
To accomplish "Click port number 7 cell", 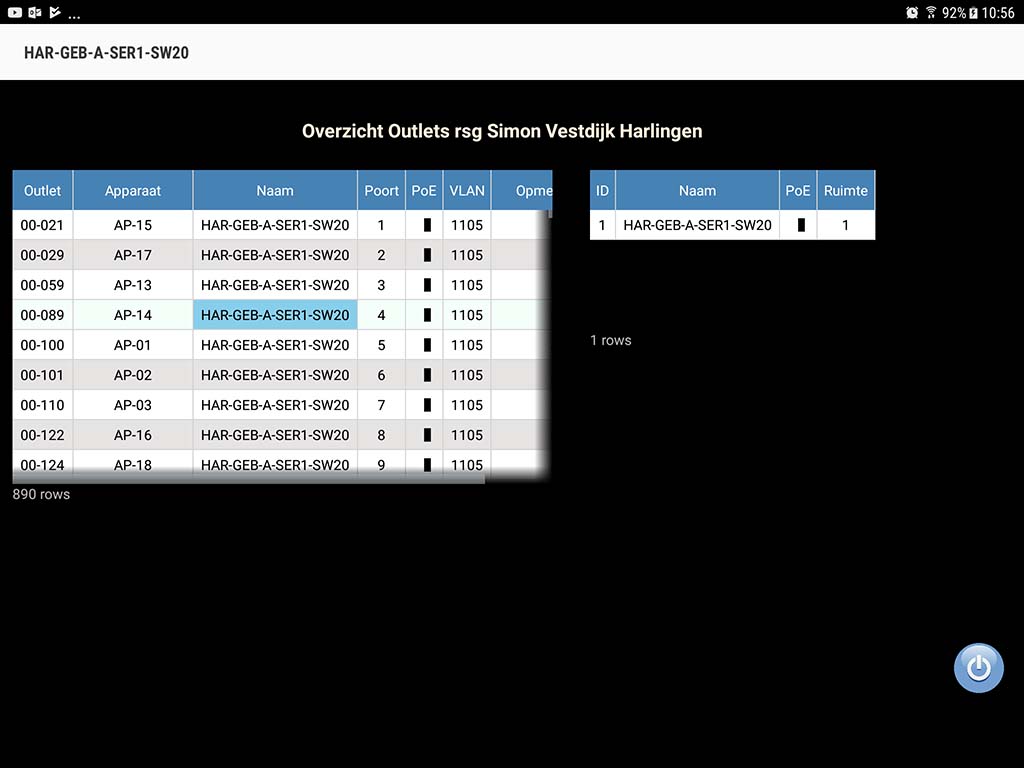I will [x=381, y=406].
